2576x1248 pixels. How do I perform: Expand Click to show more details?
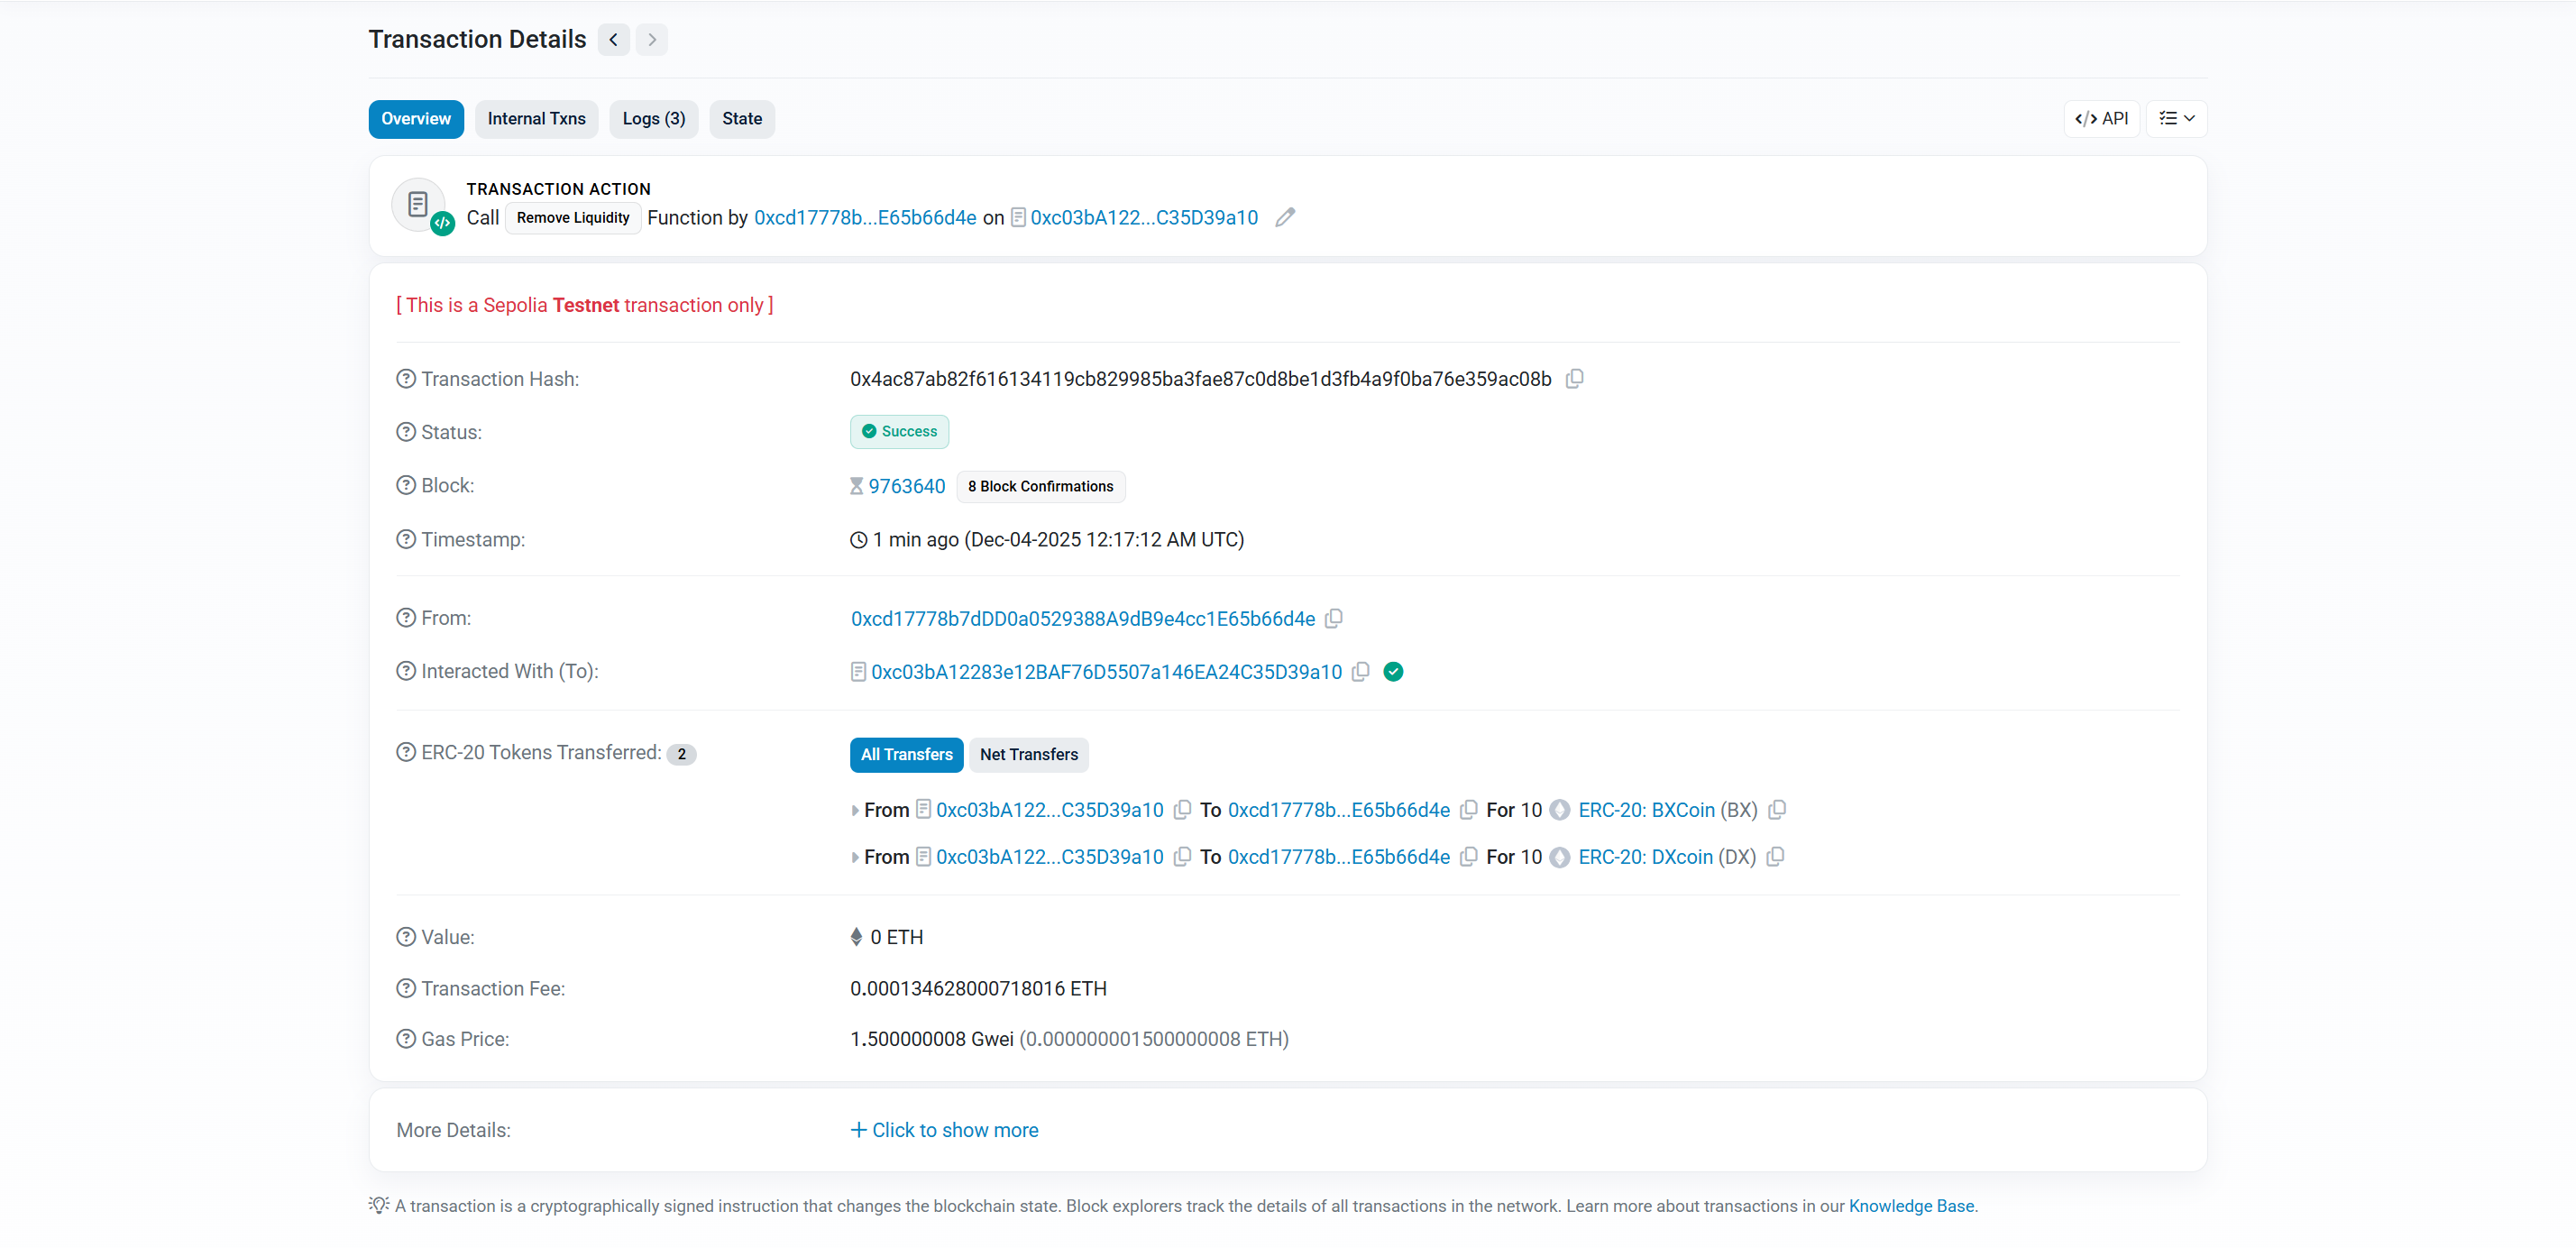(944, 1129)
